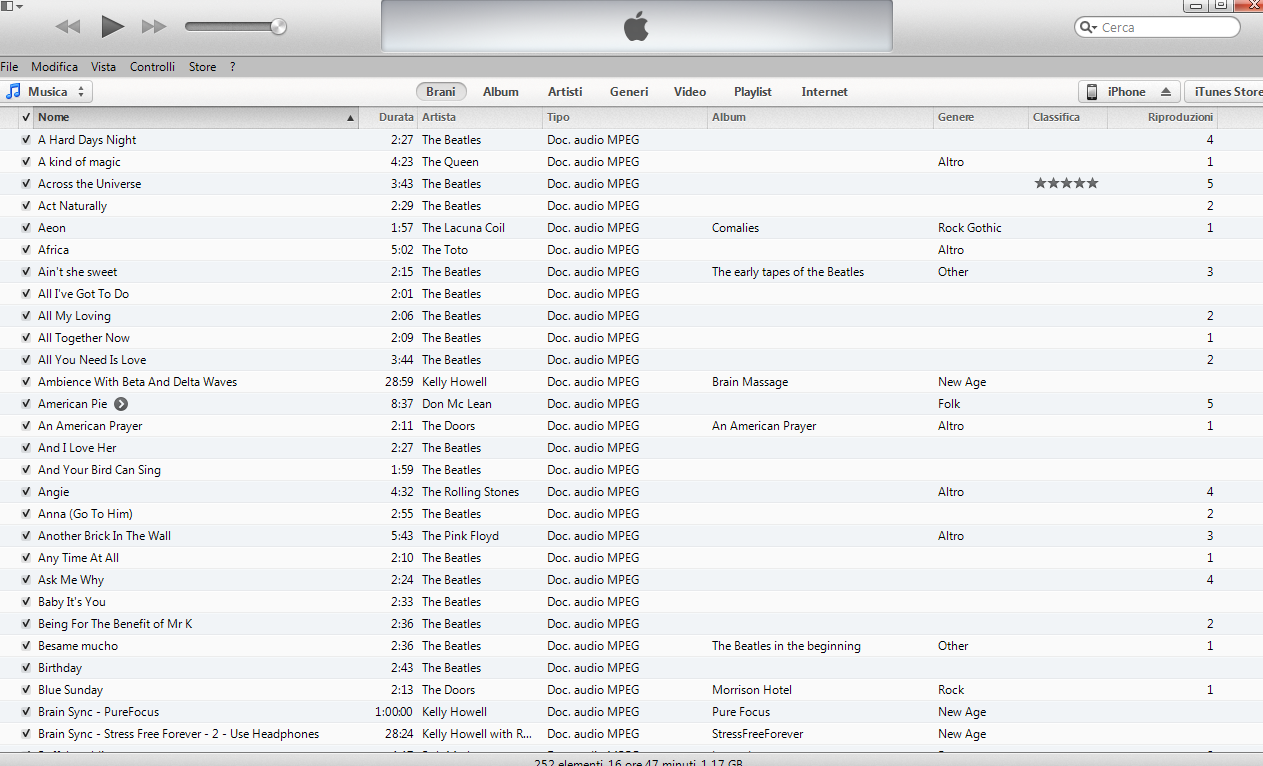Skip back with the rewind button
1263x766 pixels.
pyautogui.click(x=68, y=27)
